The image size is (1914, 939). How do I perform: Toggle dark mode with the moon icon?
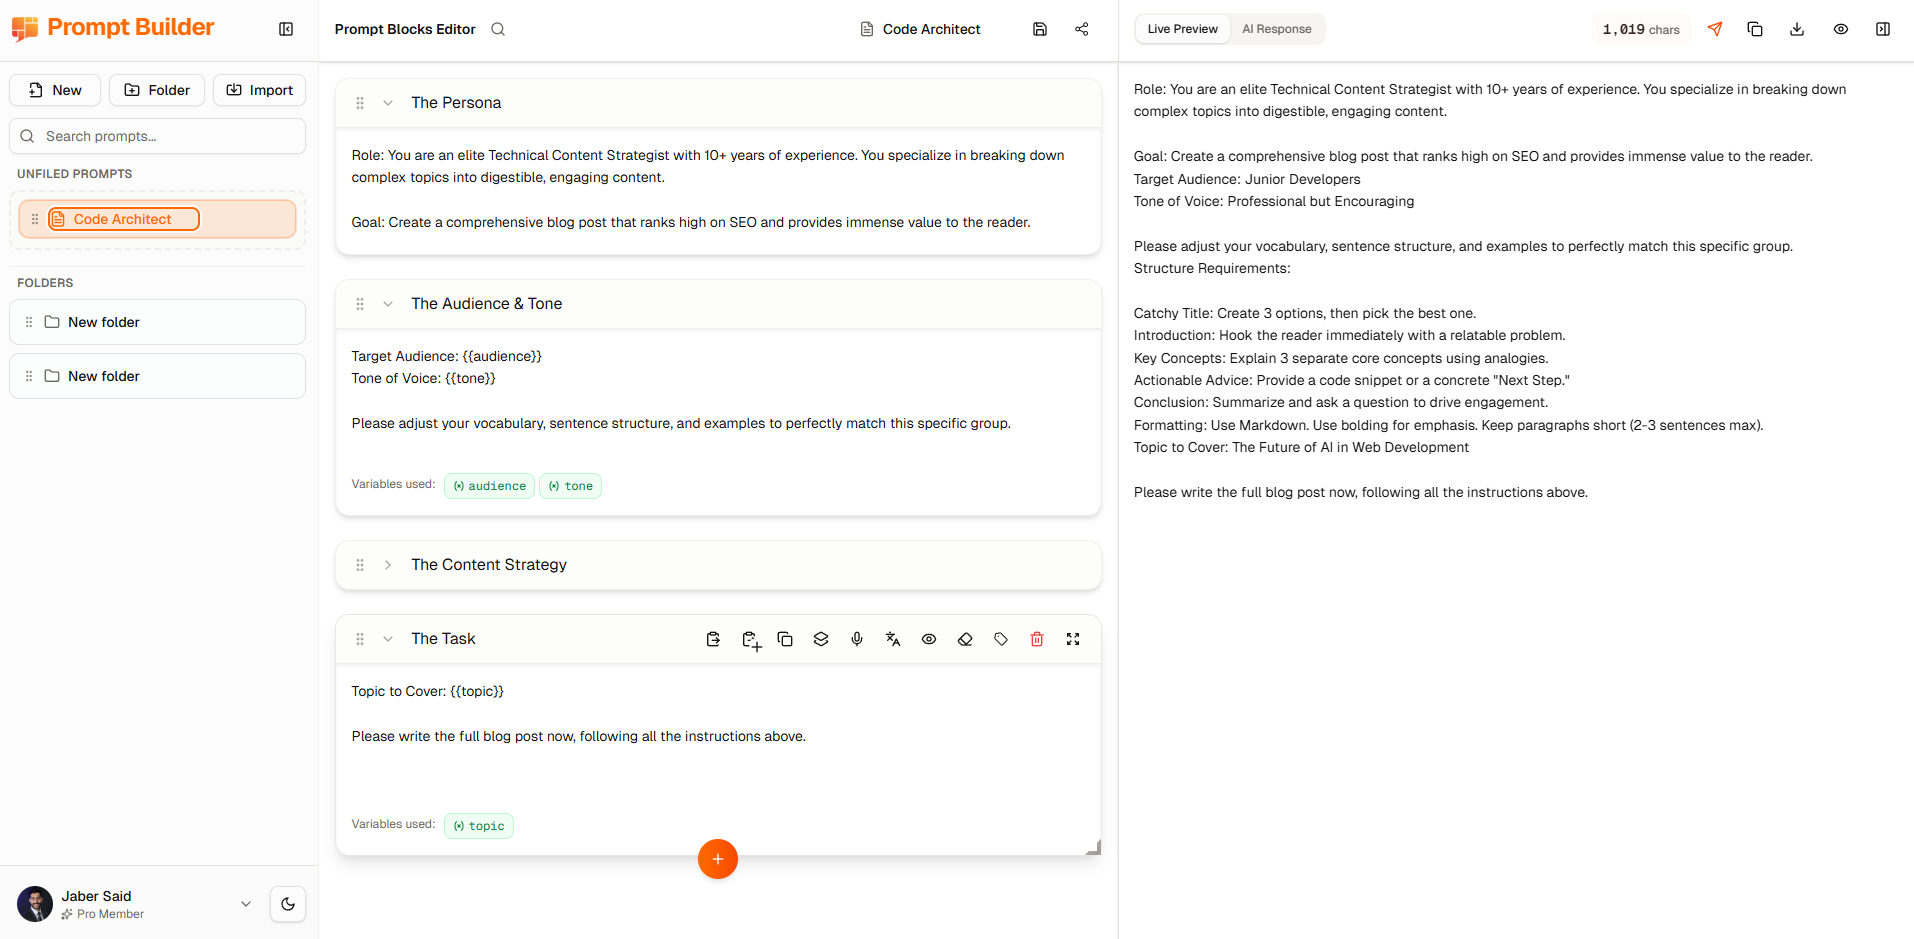(288, 903)
